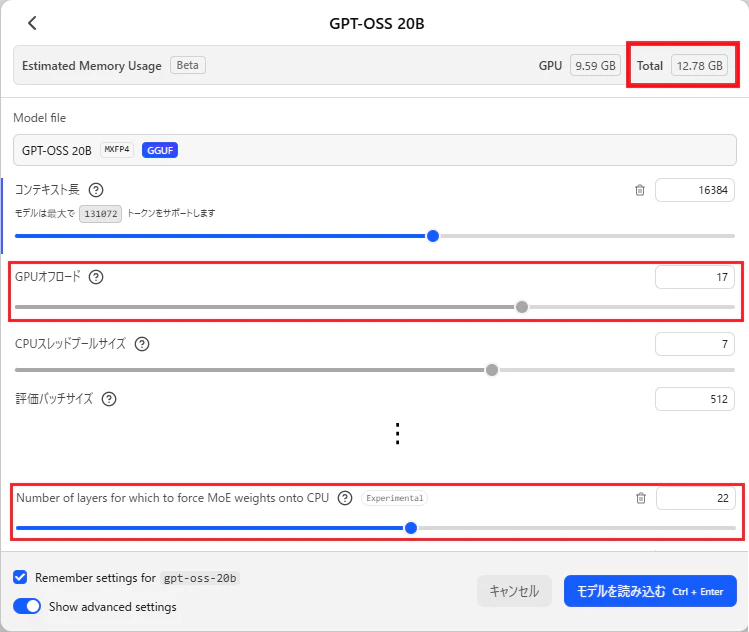
Task: Click the GPT-OSS 20B dialog title
Action: tap(377, 23)
